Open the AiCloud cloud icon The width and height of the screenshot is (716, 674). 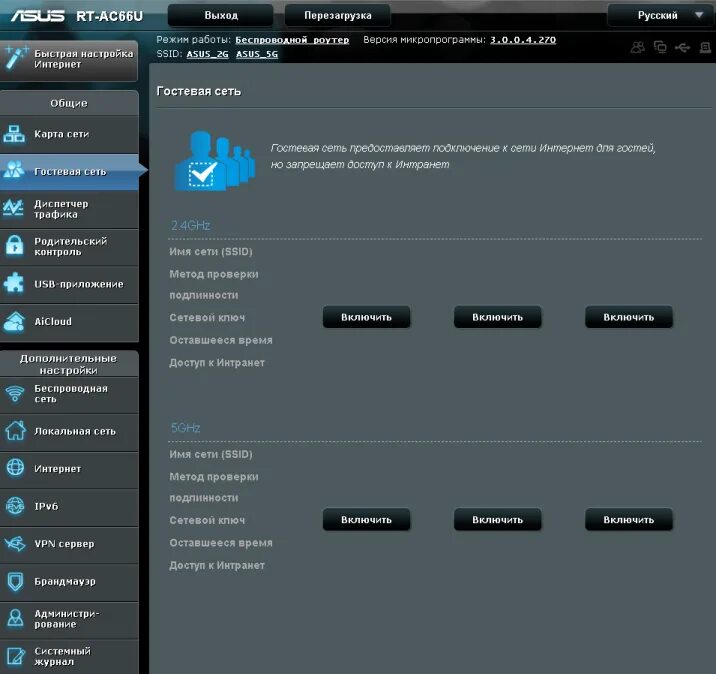[x=14, y=321]
